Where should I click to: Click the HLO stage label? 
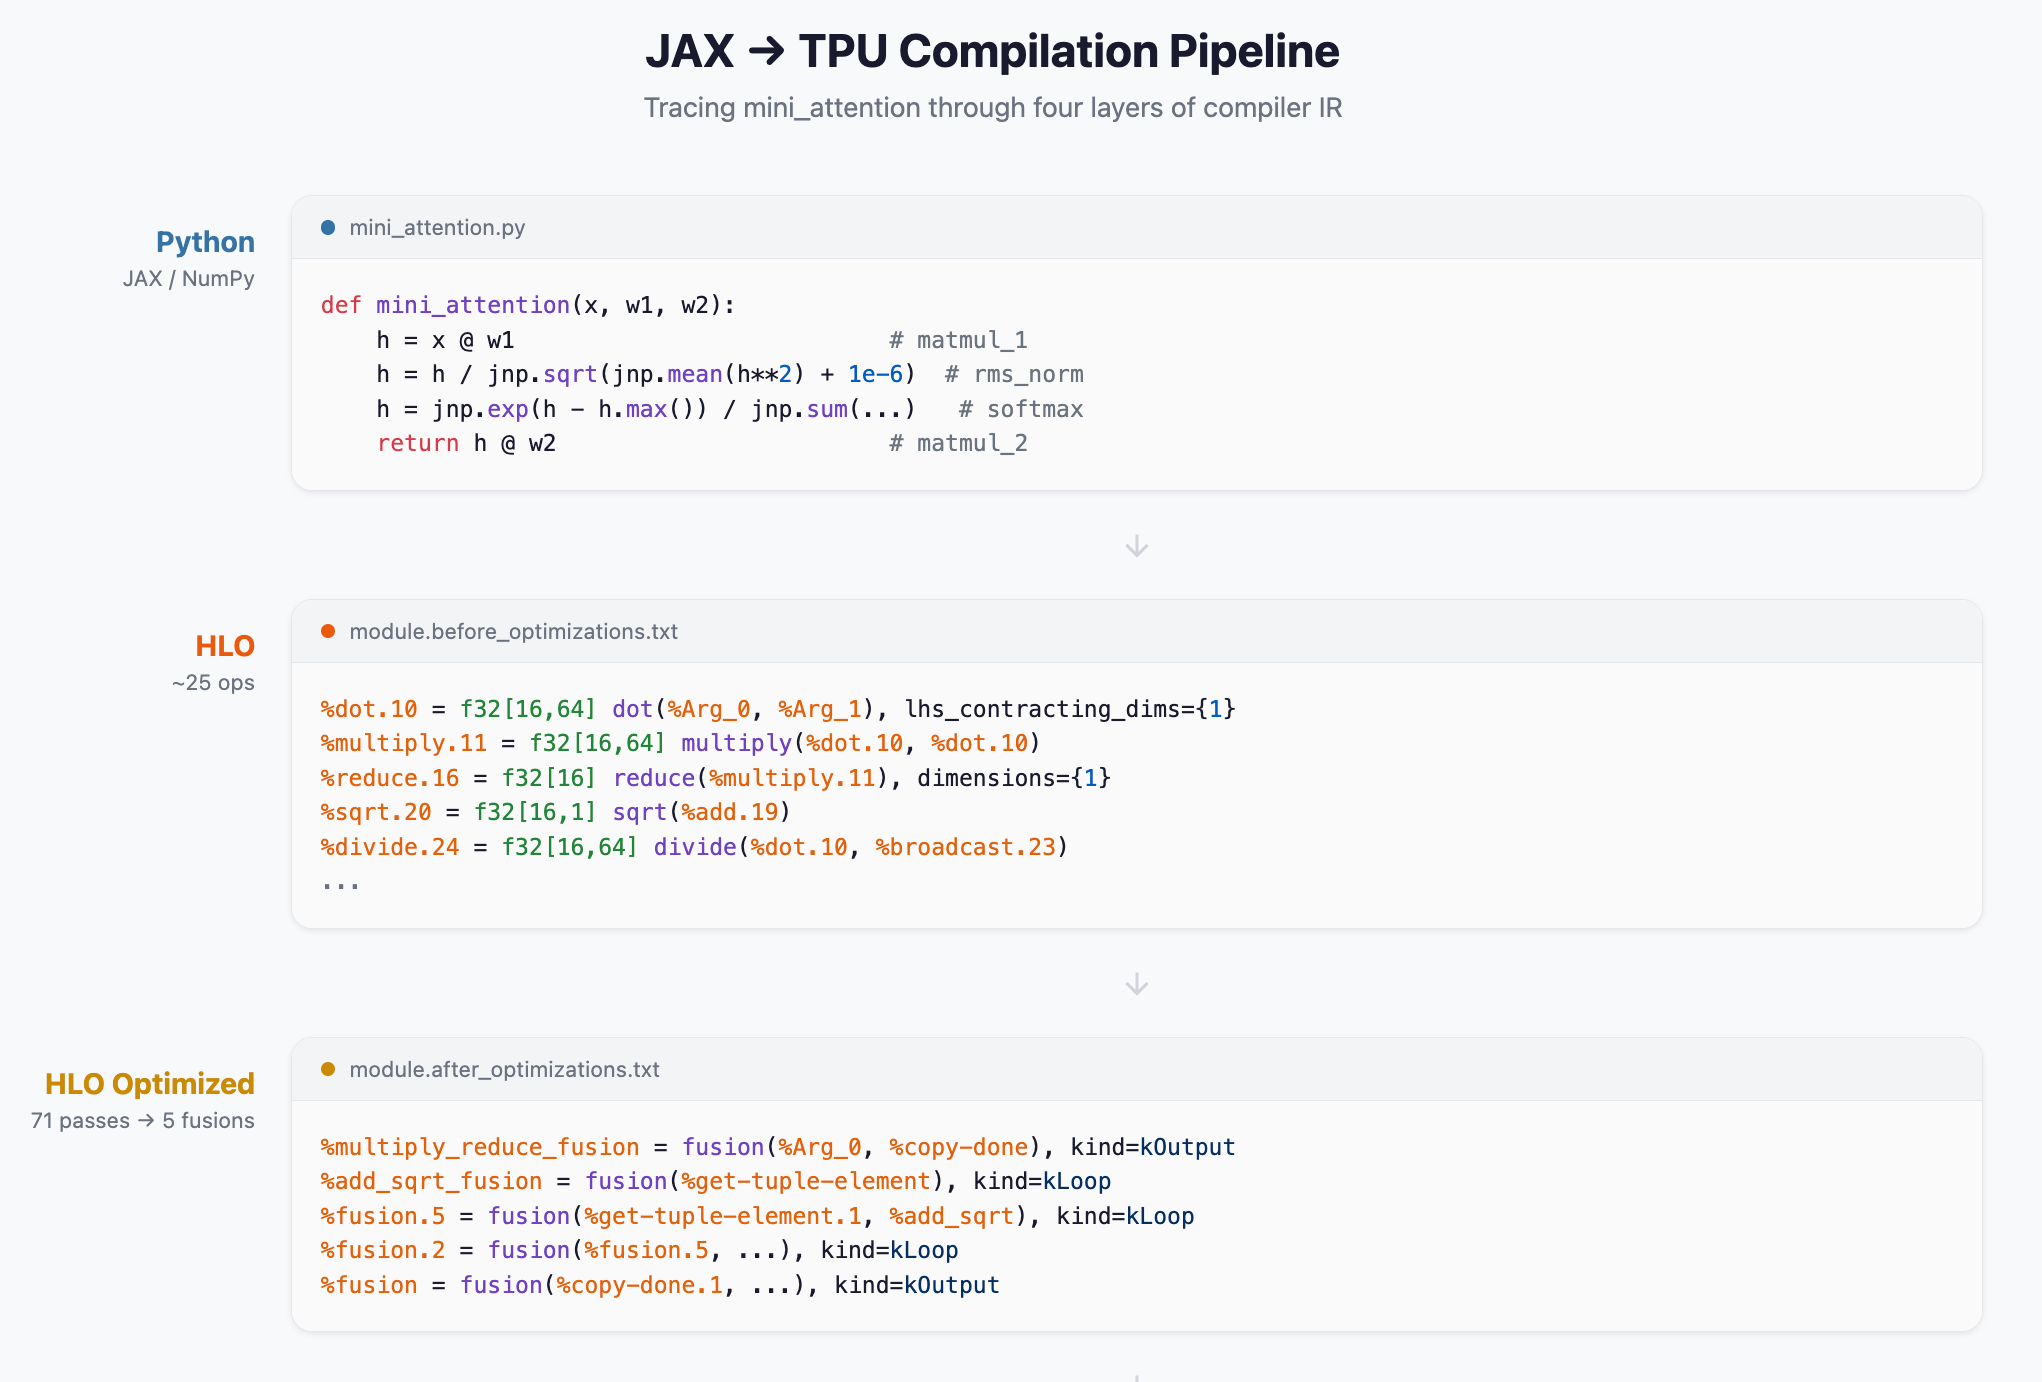pos(225,646)
